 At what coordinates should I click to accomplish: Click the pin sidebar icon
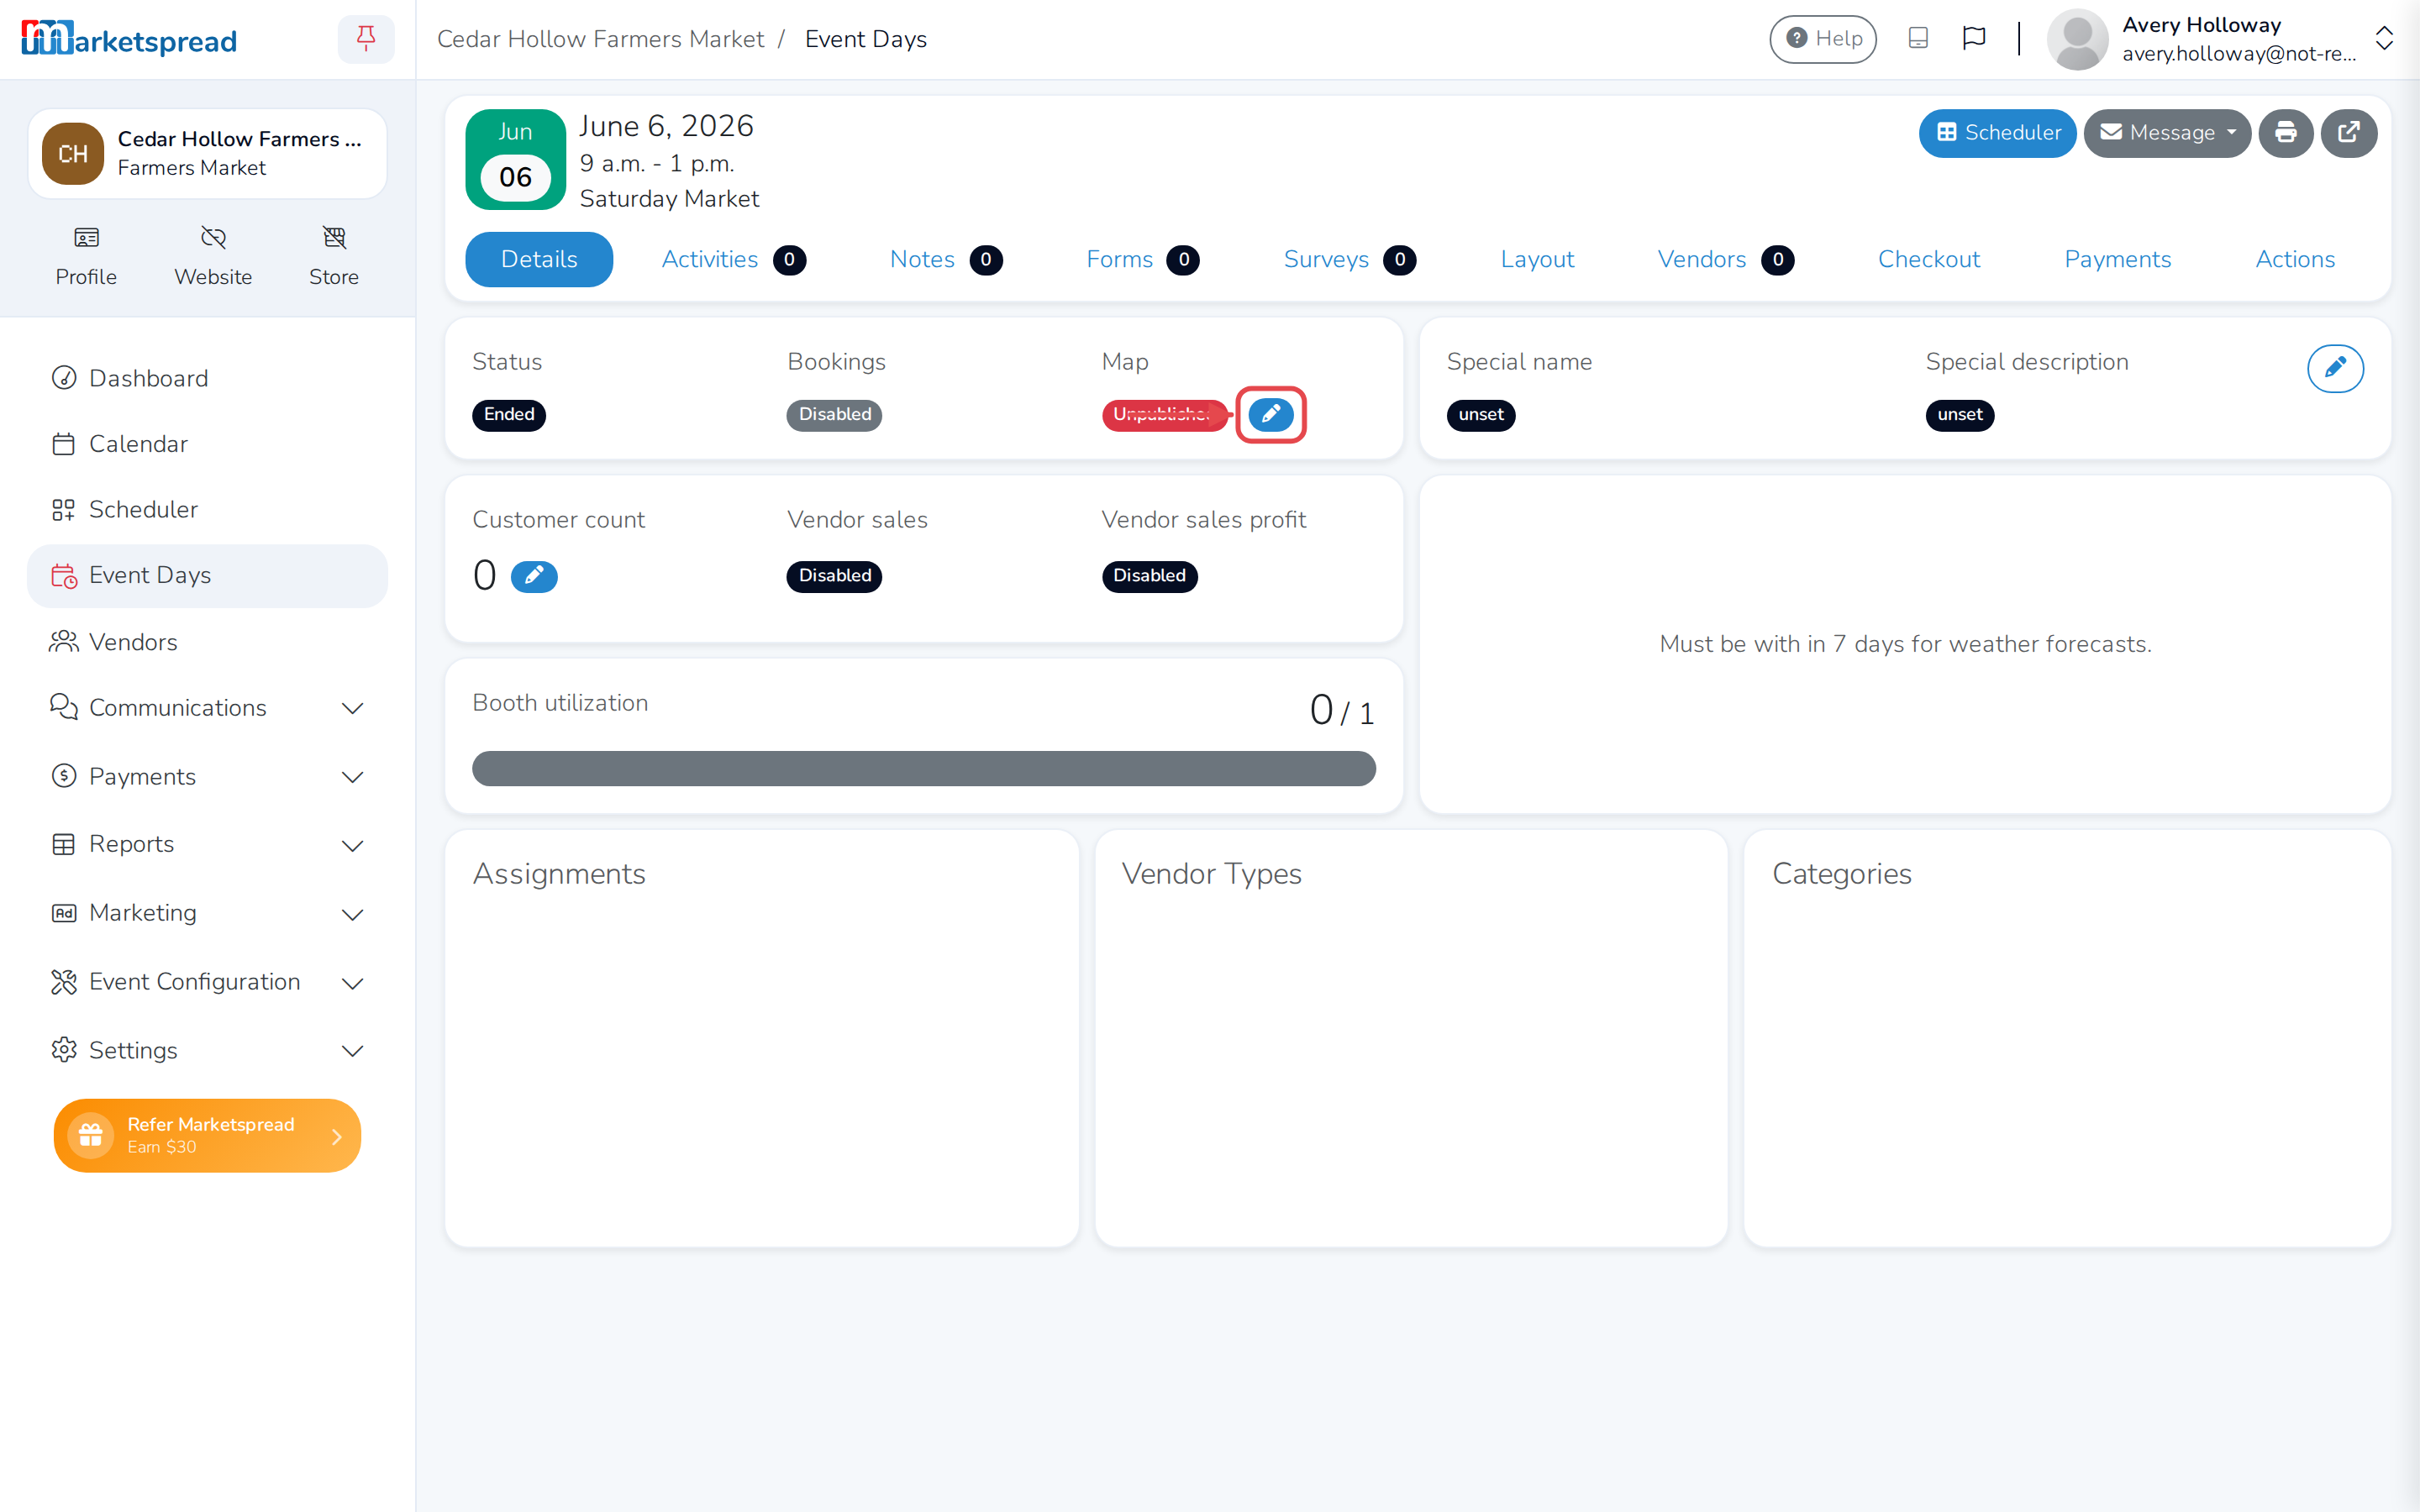(366, 39)
